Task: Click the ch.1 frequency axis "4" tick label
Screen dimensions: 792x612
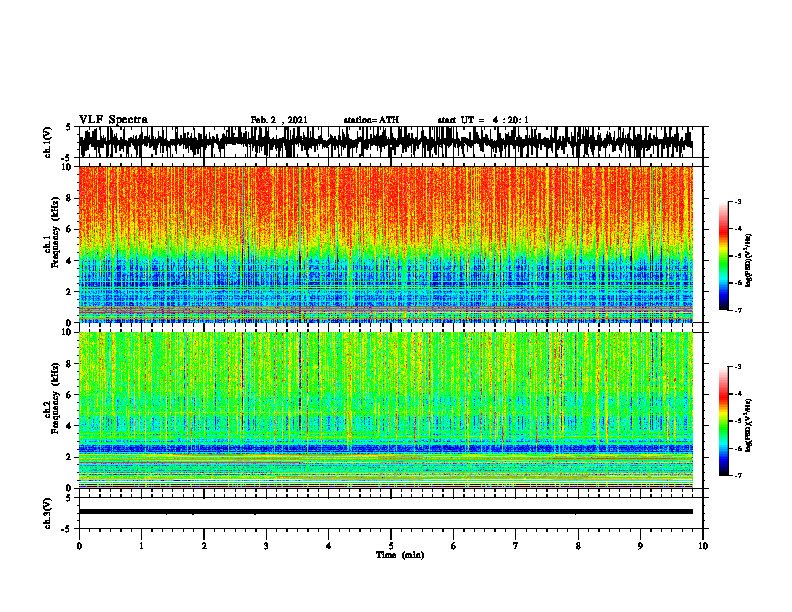Action: pos(69,261)
